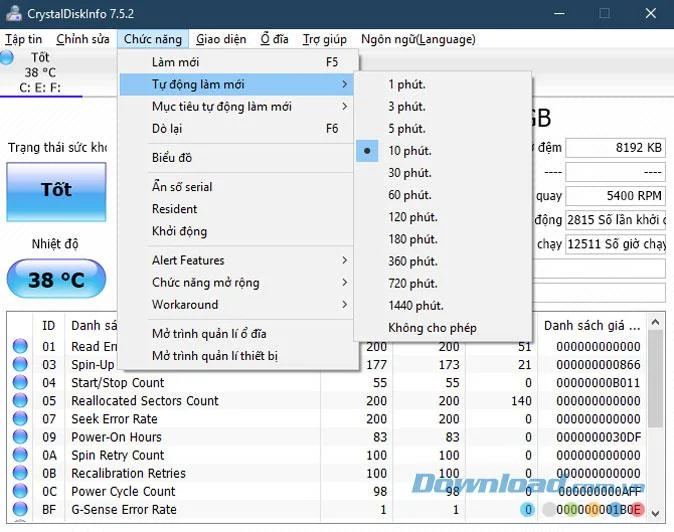Open the Giao diện menu

coord(221,39)
